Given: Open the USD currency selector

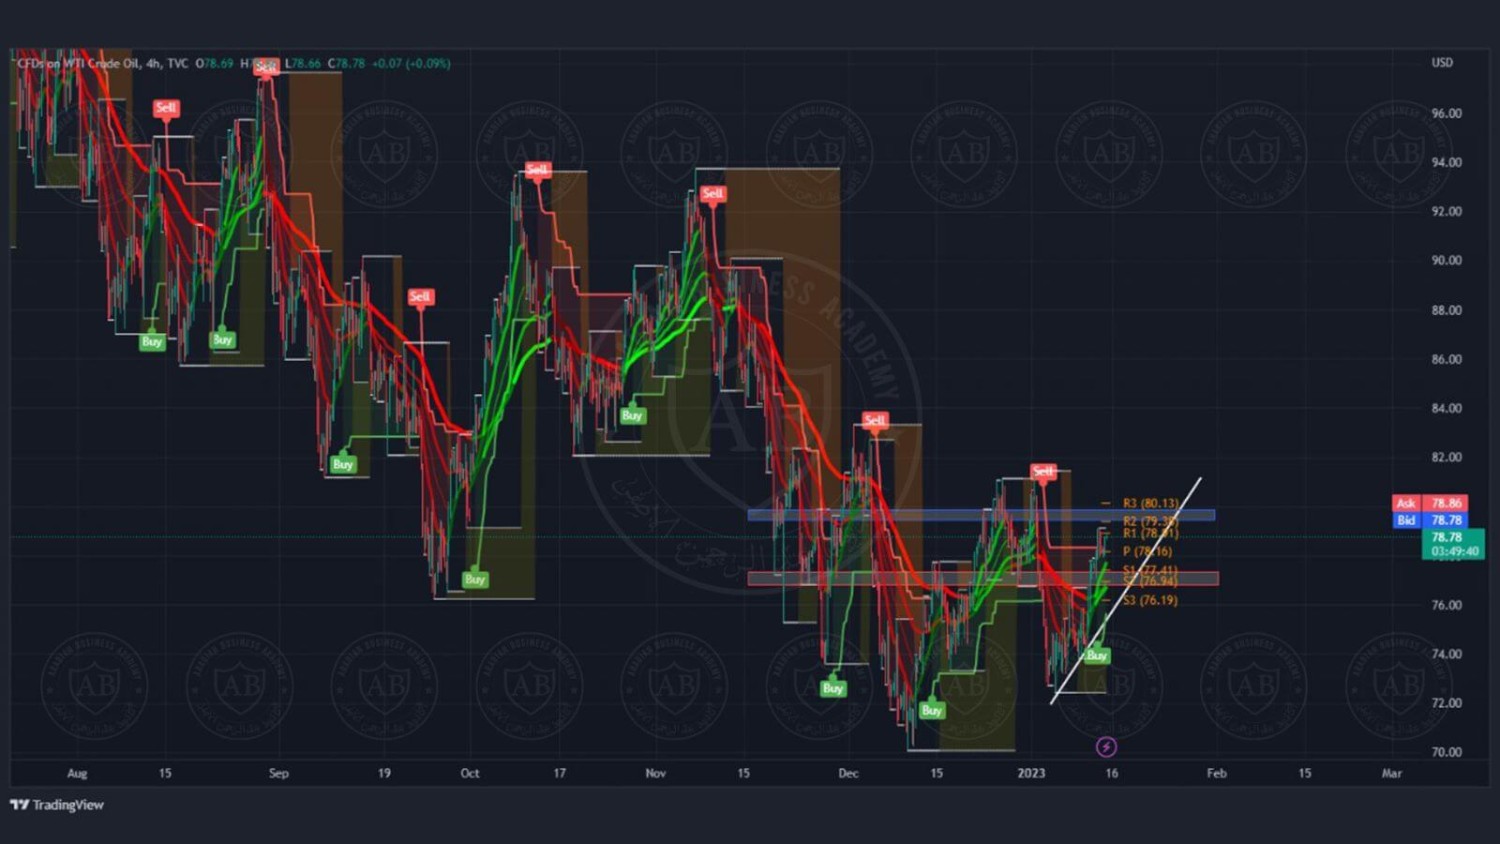Looking at the screenshot, I should [1442, 62].
